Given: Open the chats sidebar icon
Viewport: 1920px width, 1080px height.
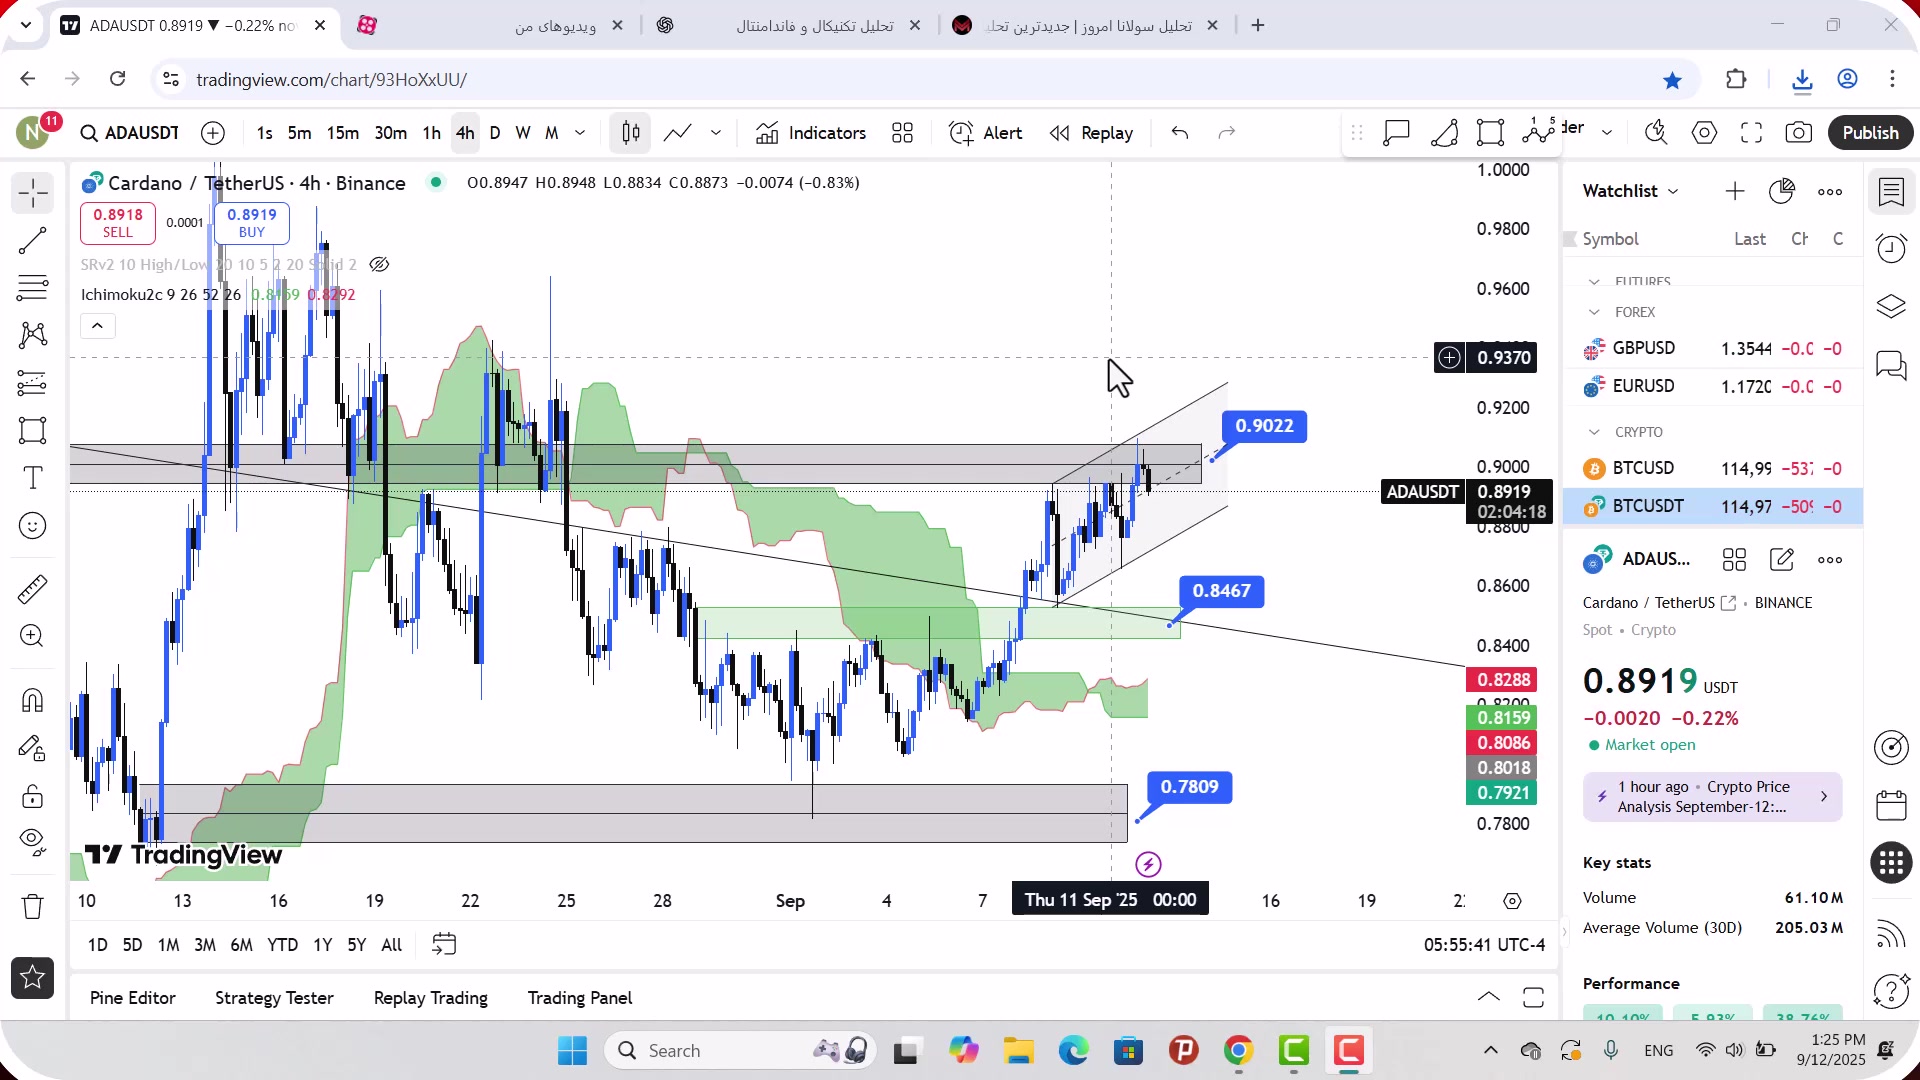Looking at the screenshot, I should pyautogui.click(x=1891, y=365).
